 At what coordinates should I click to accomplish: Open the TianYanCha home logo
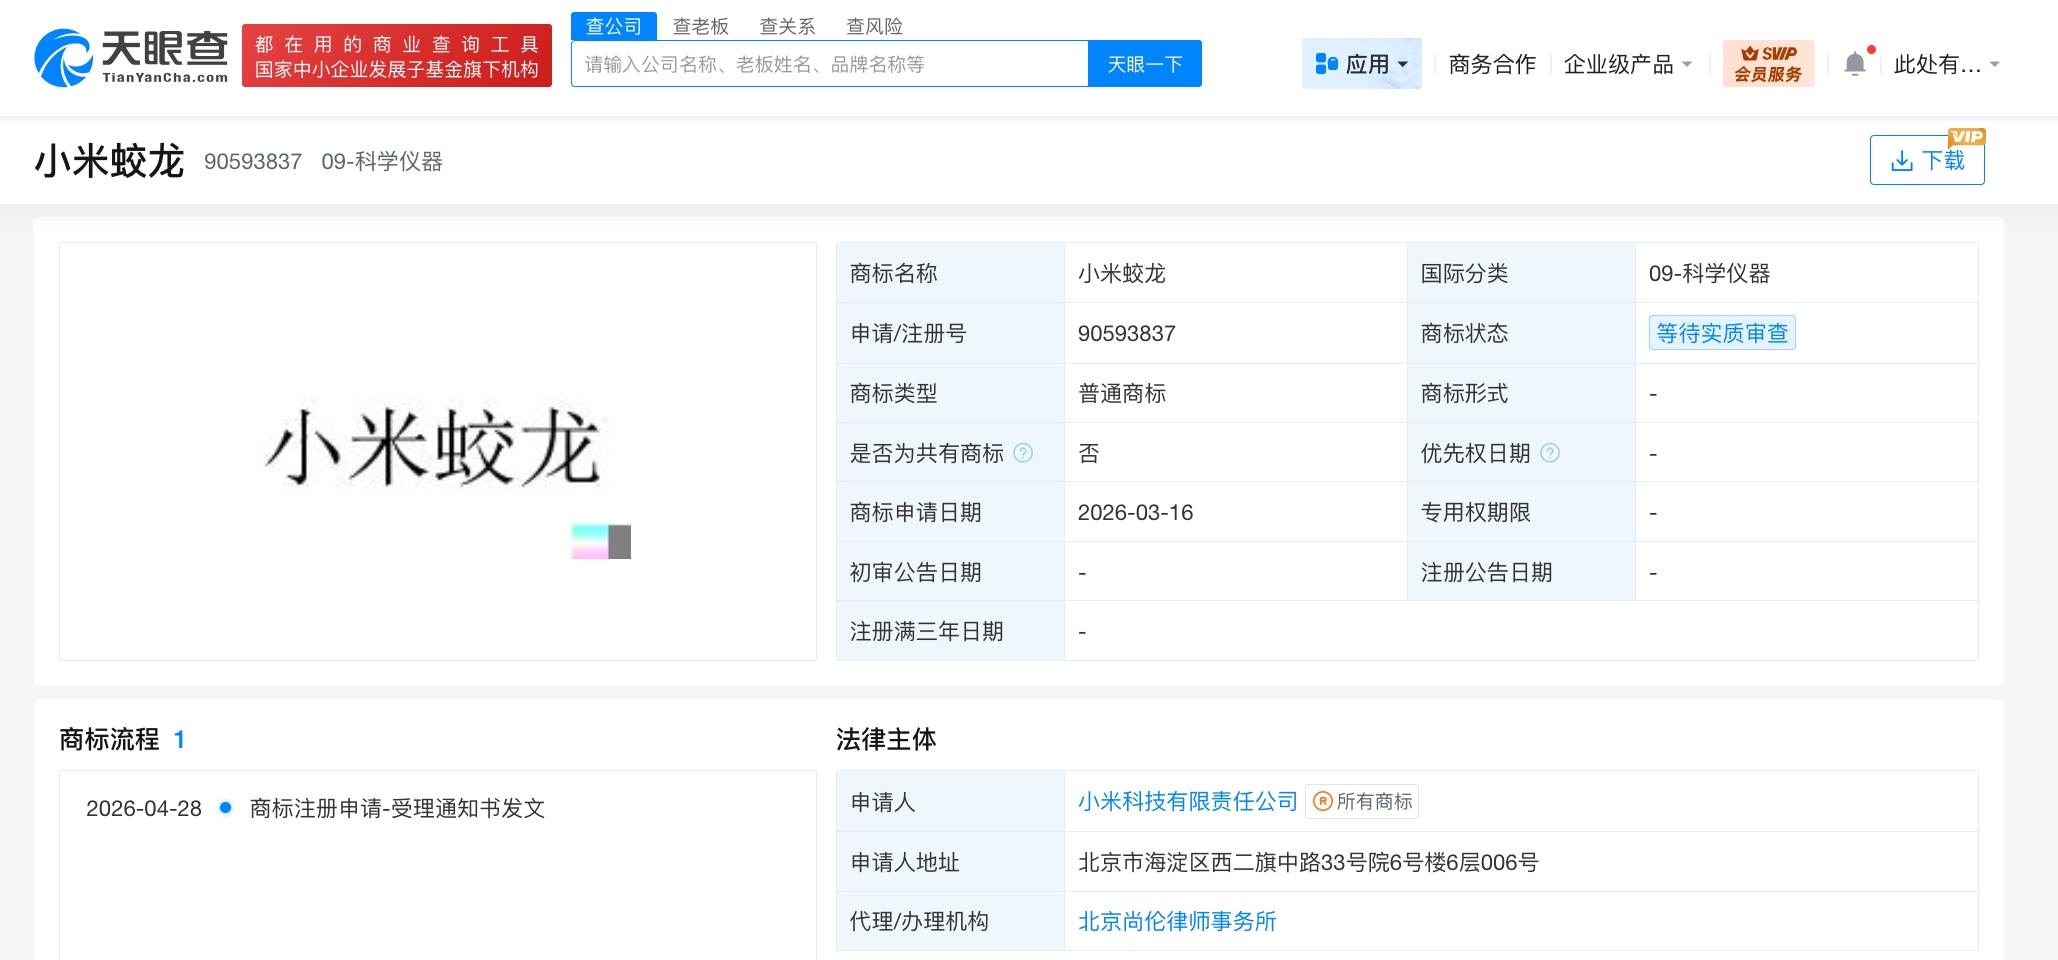point(131,57)
